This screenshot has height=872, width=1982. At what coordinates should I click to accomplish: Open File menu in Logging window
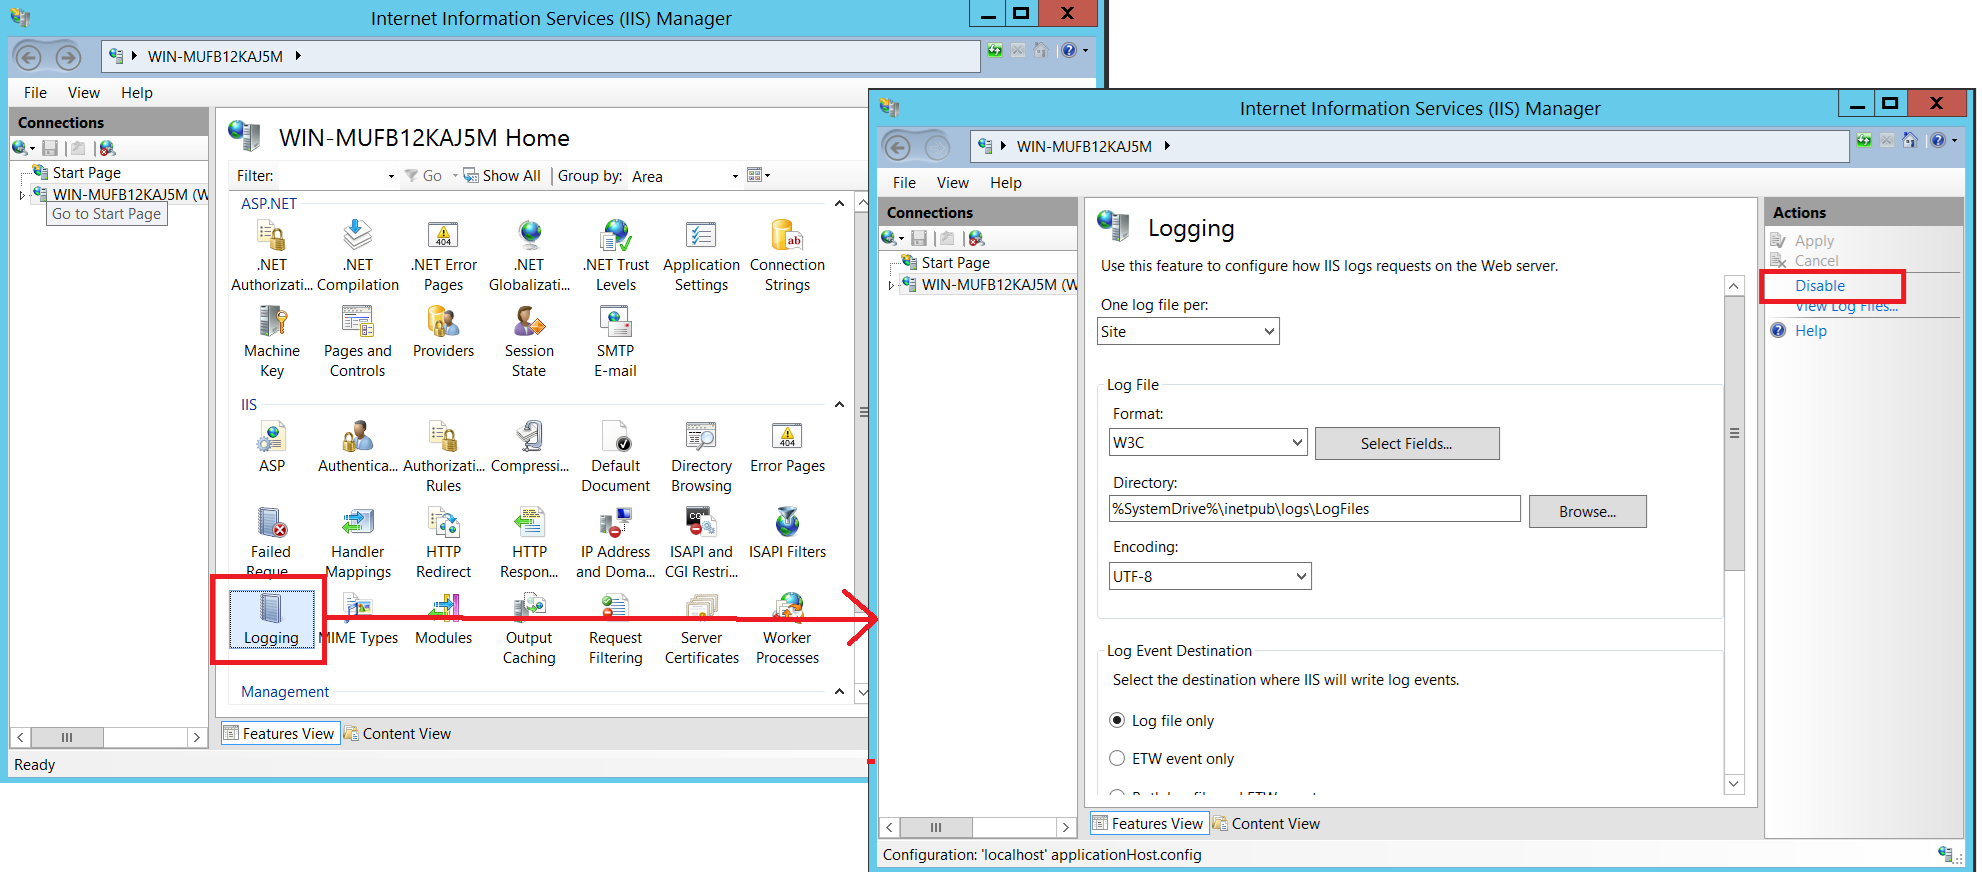tap(904, 182)
